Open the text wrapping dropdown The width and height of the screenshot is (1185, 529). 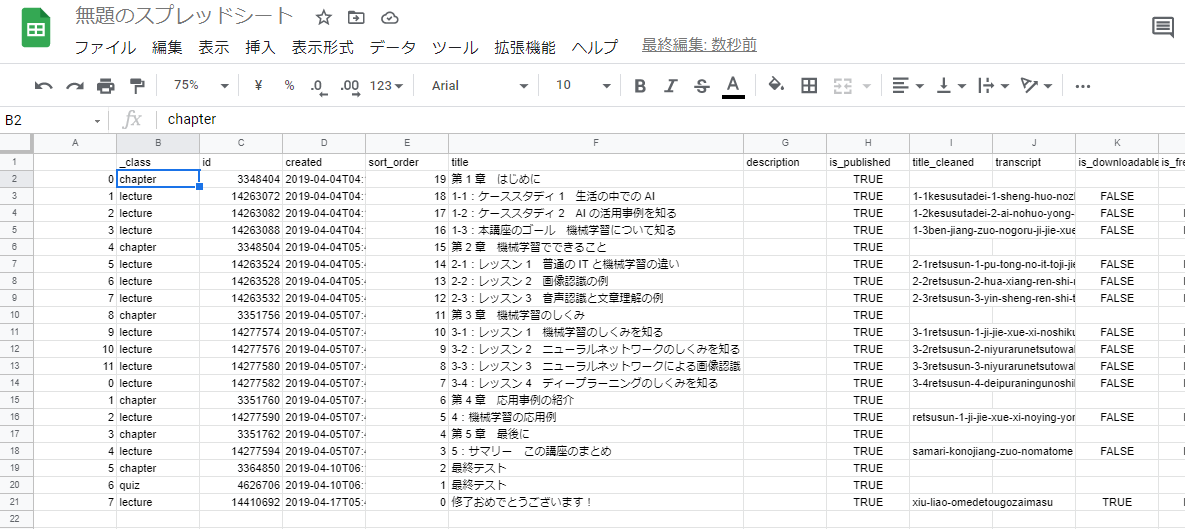pos(994,85)
